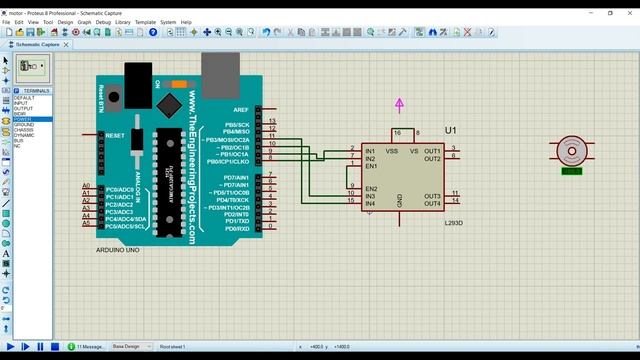Select the L293D chip U1 body
The width and height of the screenshot is (640, 360).
point(402,177)
